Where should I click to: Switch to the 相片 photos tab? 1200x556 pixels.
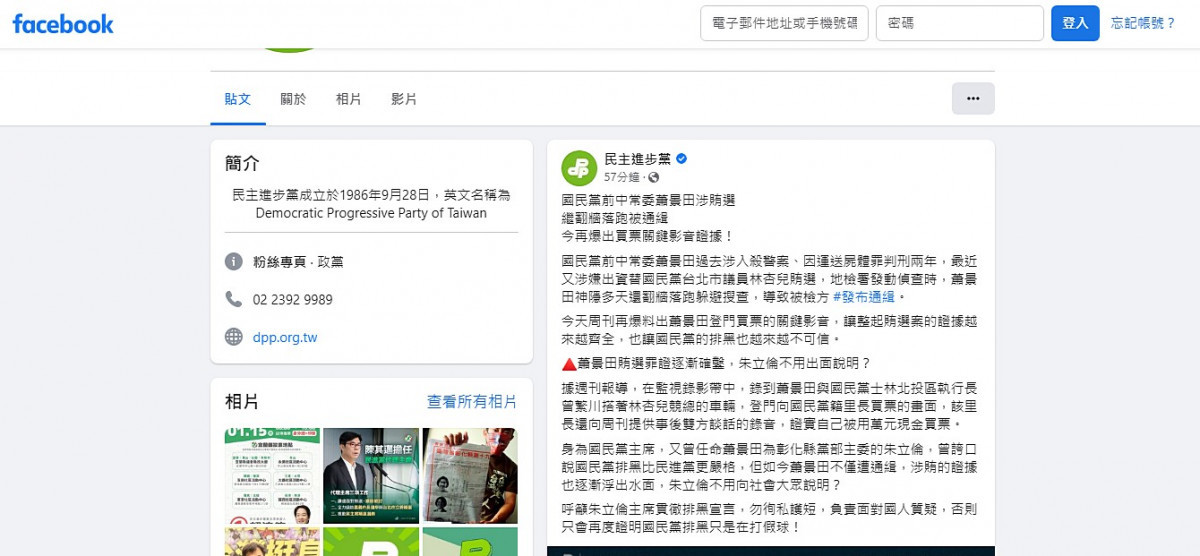tap(349, 99)
